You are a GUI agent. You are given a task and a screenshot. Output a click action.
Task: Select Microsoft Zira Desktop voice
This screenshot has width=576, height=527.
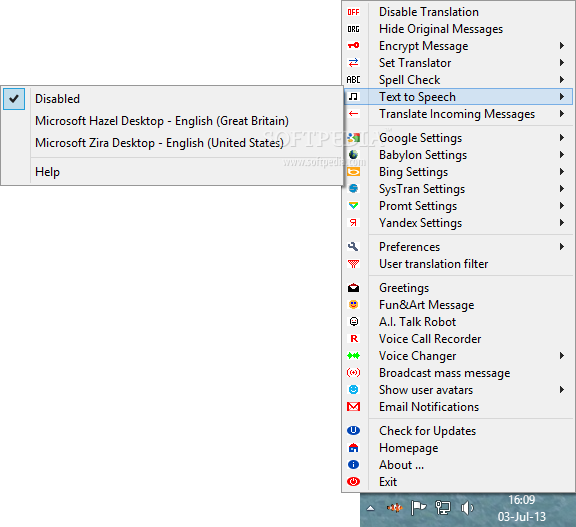(172, 143)
